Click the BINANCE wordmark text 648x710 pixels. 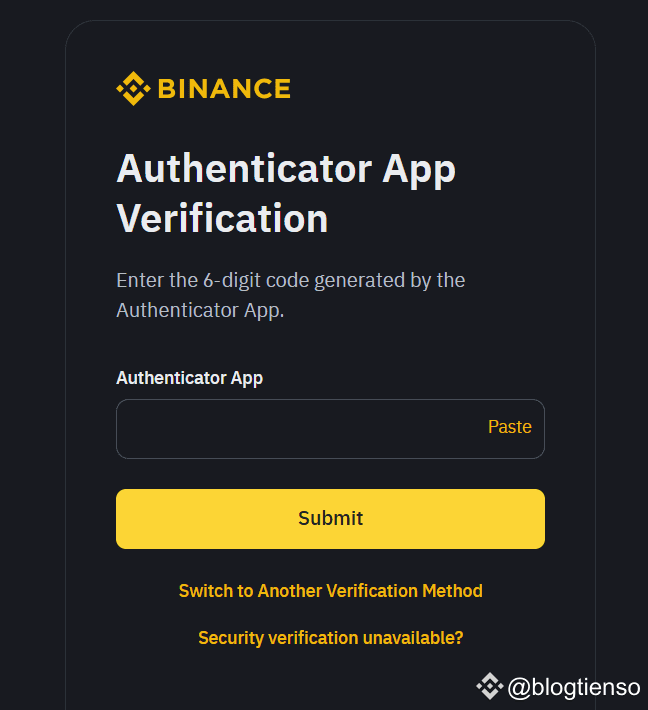coord(224,89)
